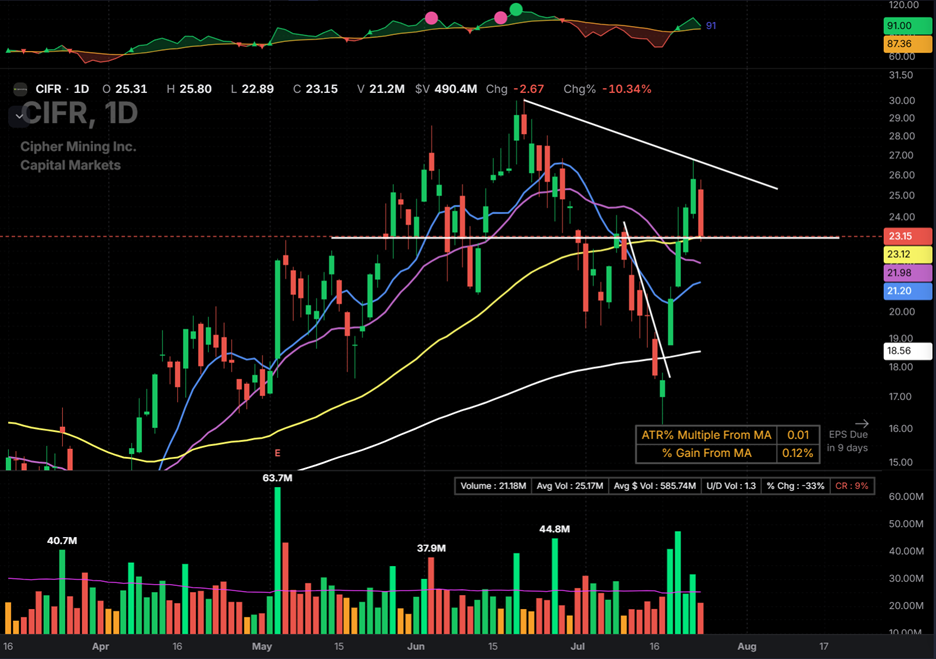
Task: Select the blue 21.20 moving average label
Action: [907, 291]
